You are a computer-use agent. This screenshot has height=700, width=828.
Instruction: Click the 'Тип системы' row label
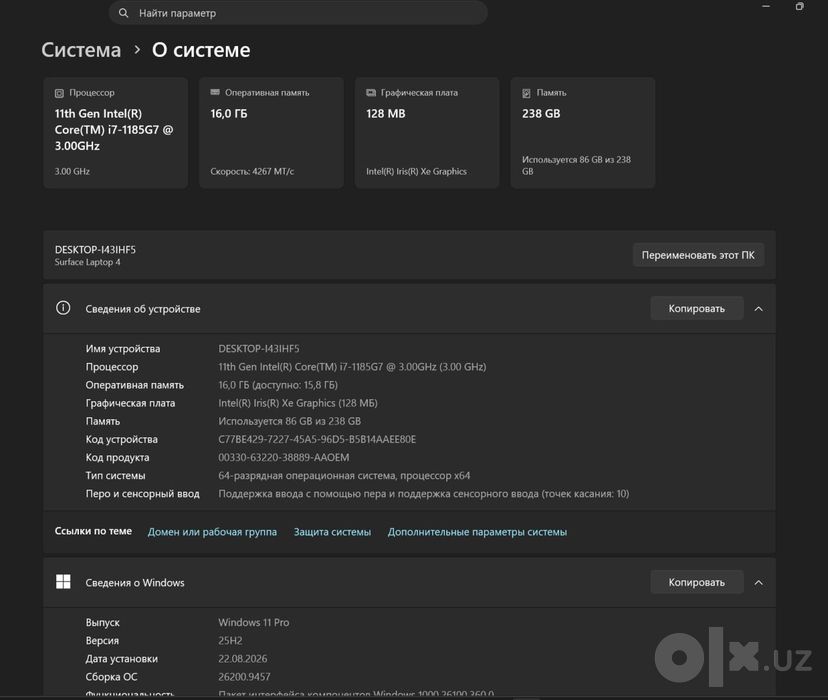tap(115, 475)
